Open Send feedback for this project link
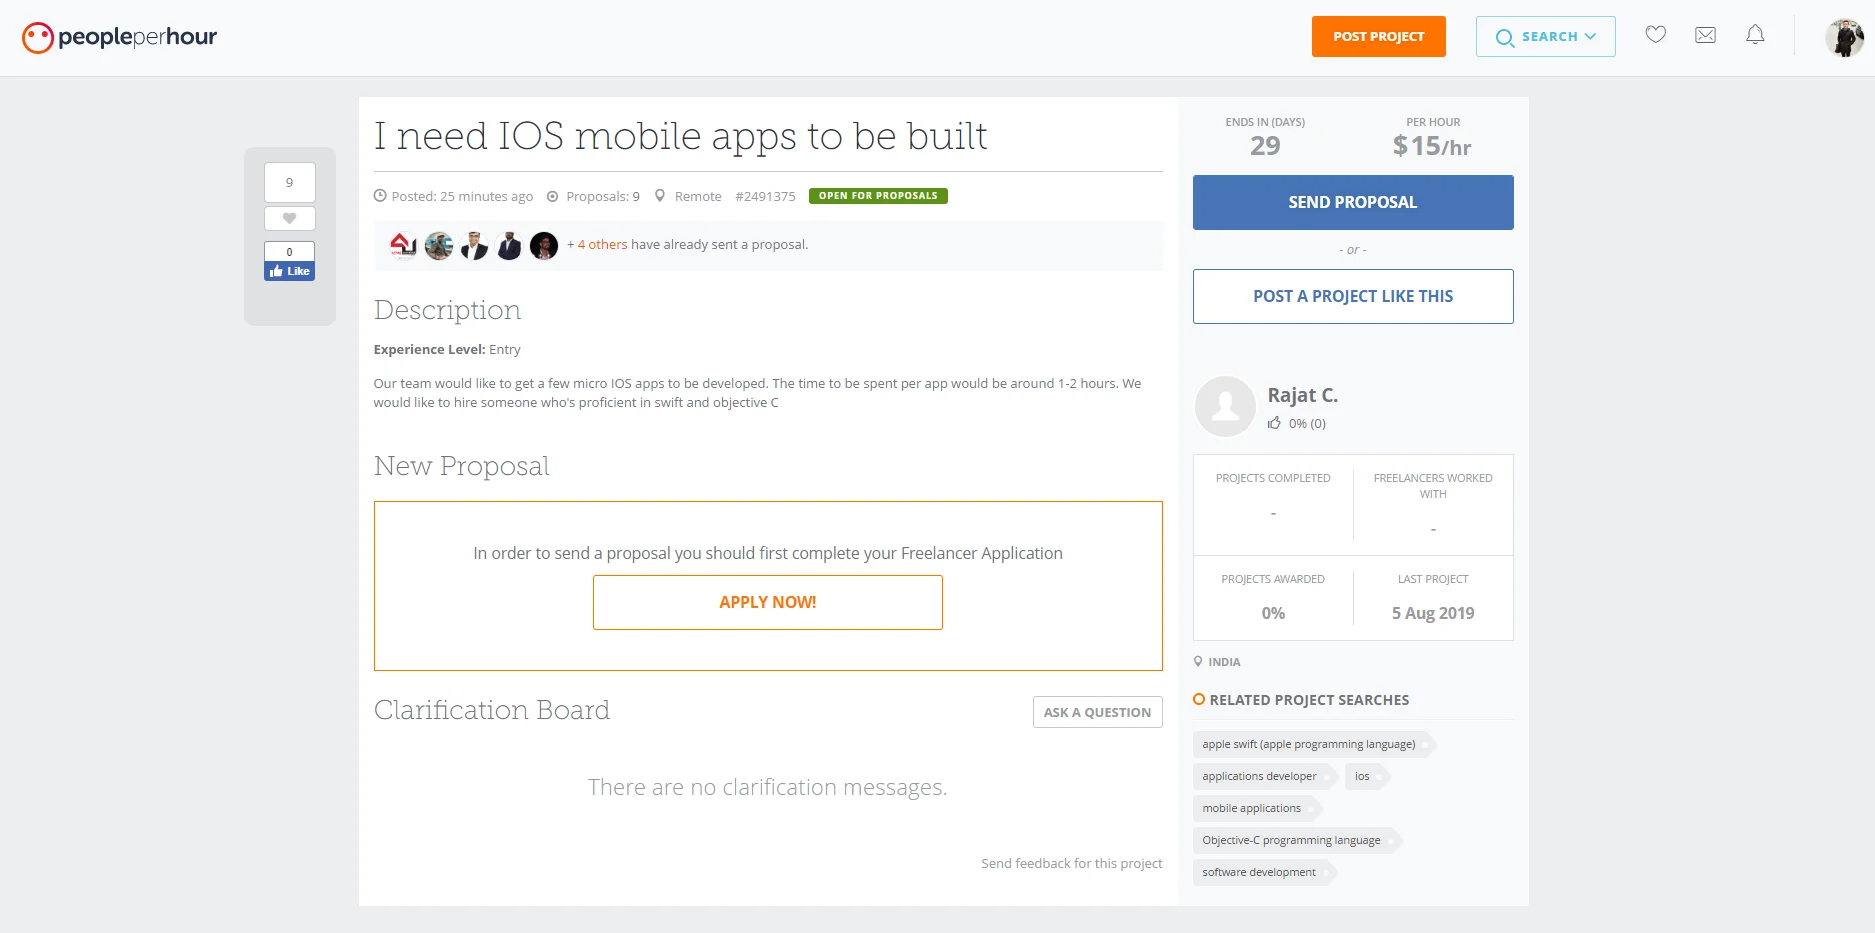1875x933 pixels. tap(1071, 863)
